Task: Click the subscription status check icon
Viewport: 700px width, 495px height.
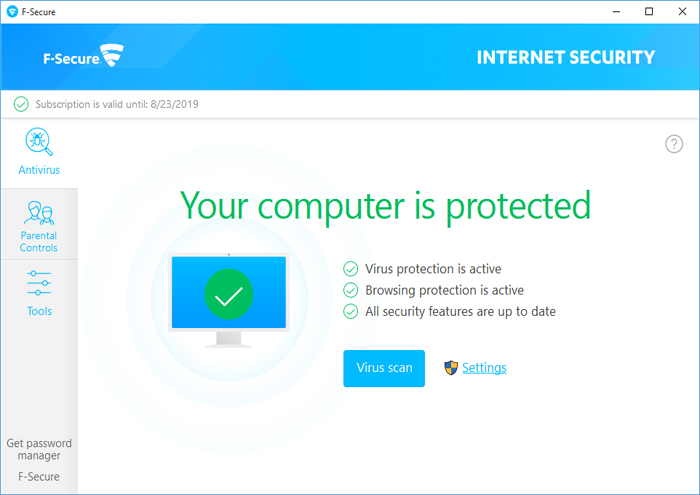Action: click(21, 104)
